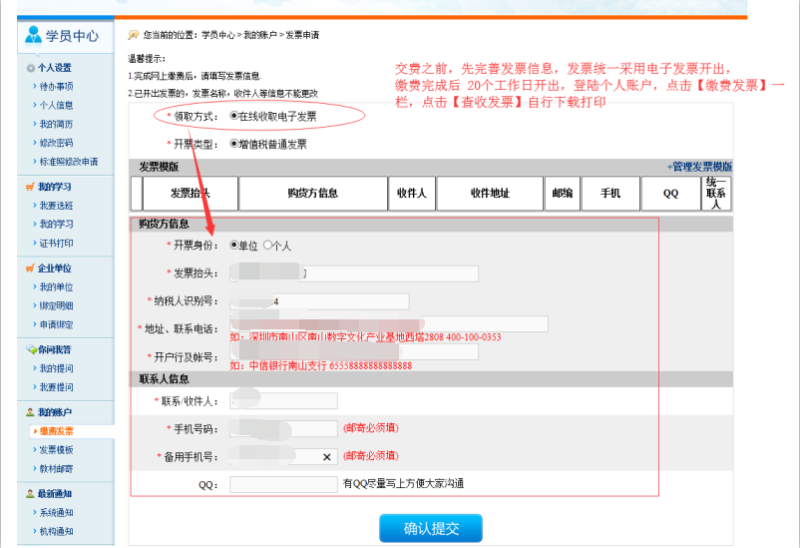Select 在线收取电子发票 radio option
Image resolution: width=800 pixels, height=548 pixels.
235,116
